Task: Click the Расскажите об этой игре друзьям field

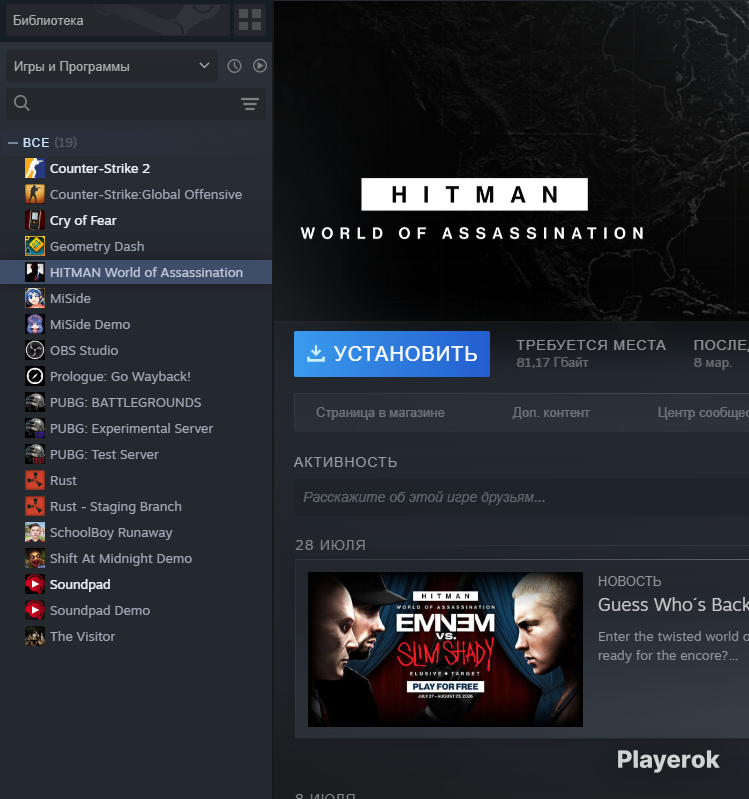Action: tap(521, 497)
